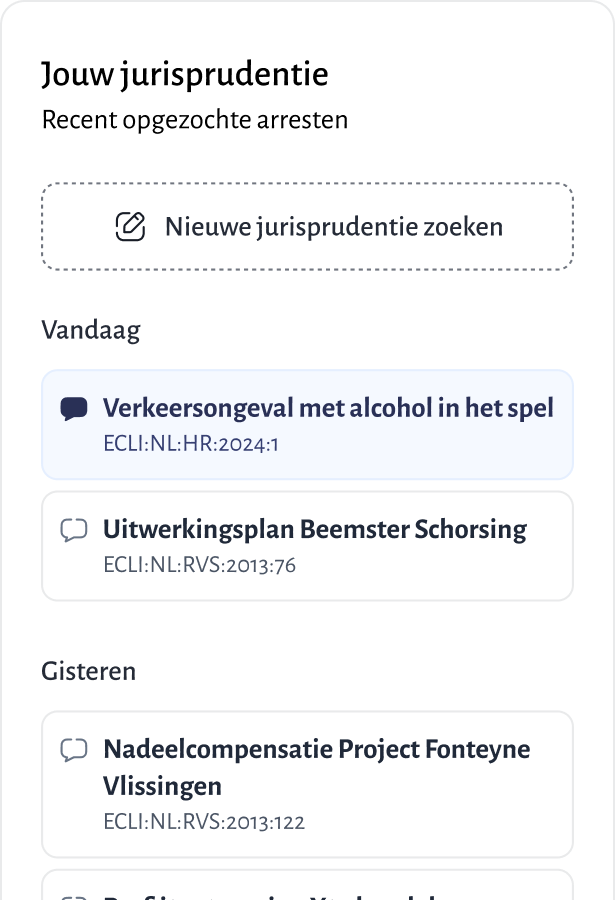The height and width of the screenshot is (900, 615).
Task: Click the Recent opgezochte arresten subtitle
Action: pos(195,120)
